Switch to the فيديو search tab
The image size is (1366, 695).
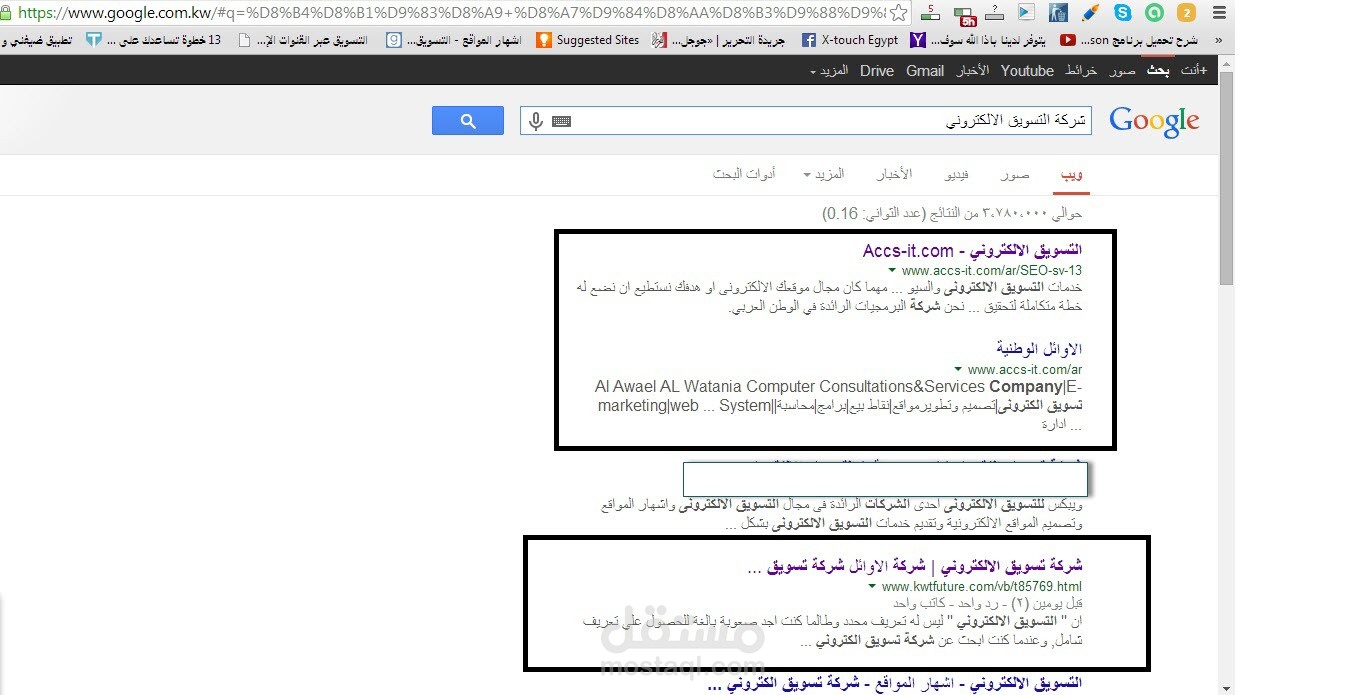pyautogui.click(x=957, y=174)
